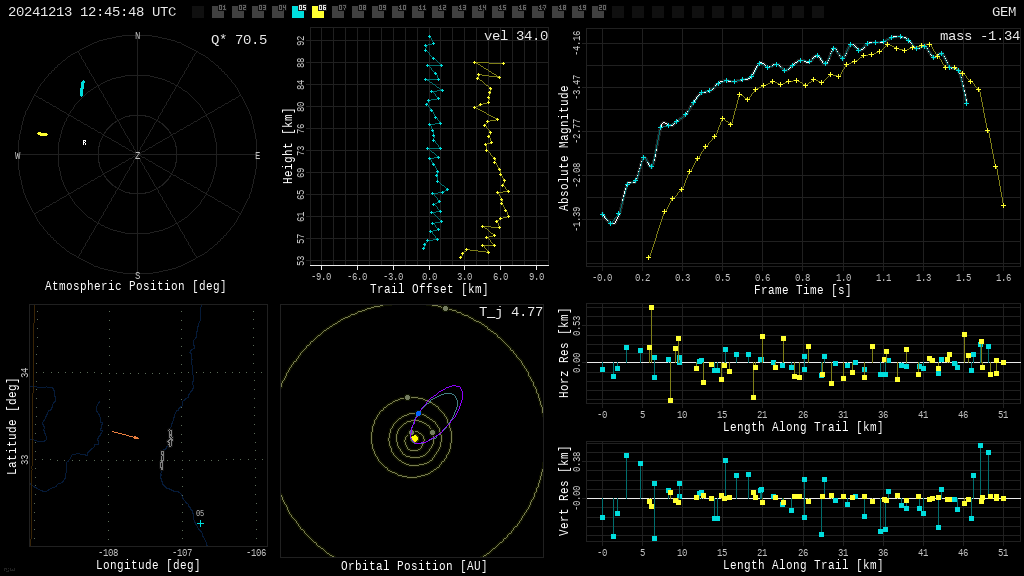The image size is (1024, 576).
Task: Select the cyan meteor trail in sky plot
Action: (82, 88)
